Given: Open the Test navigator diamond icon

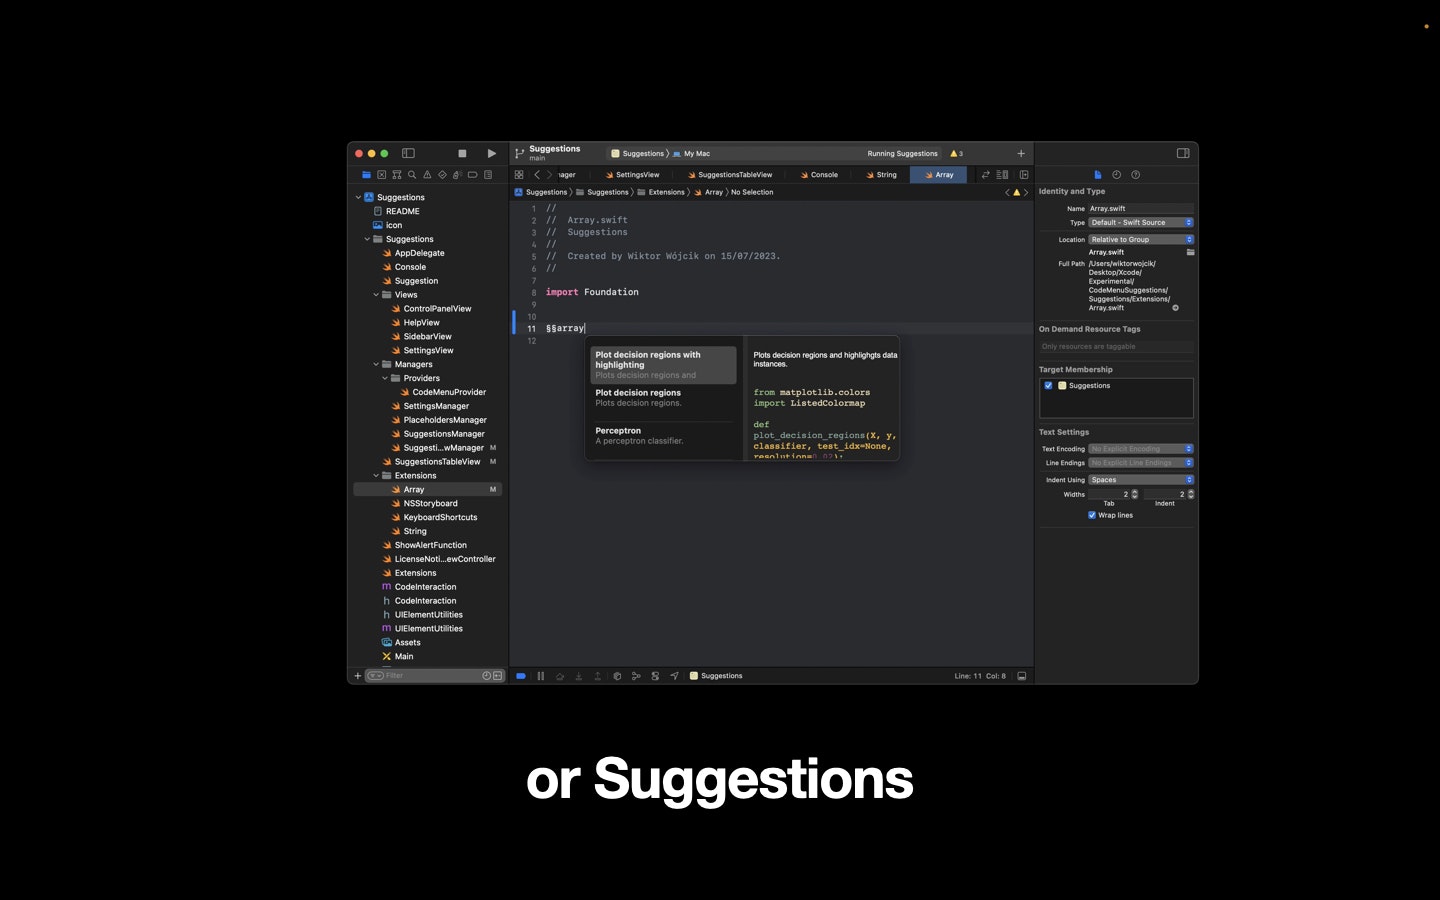Looking at the screenshot, I should click(x=442, y=175).
